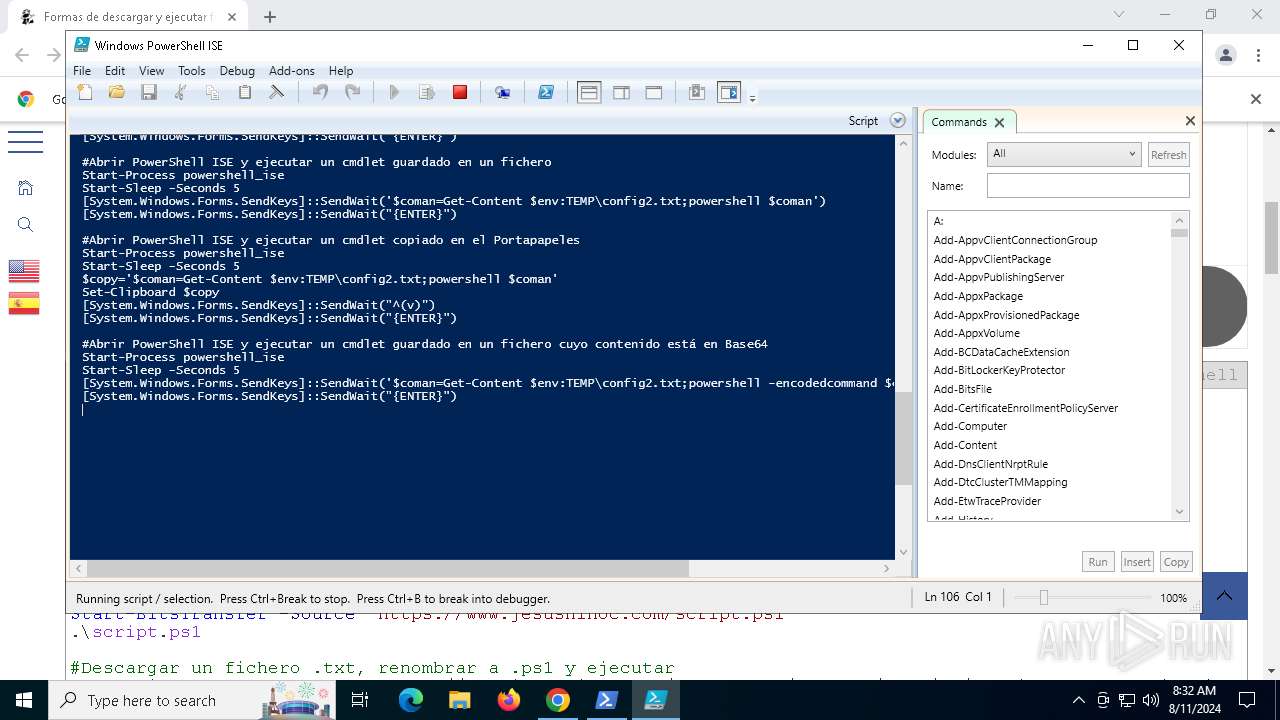Open the Debug menu
1280x720 pixels.
237,70
